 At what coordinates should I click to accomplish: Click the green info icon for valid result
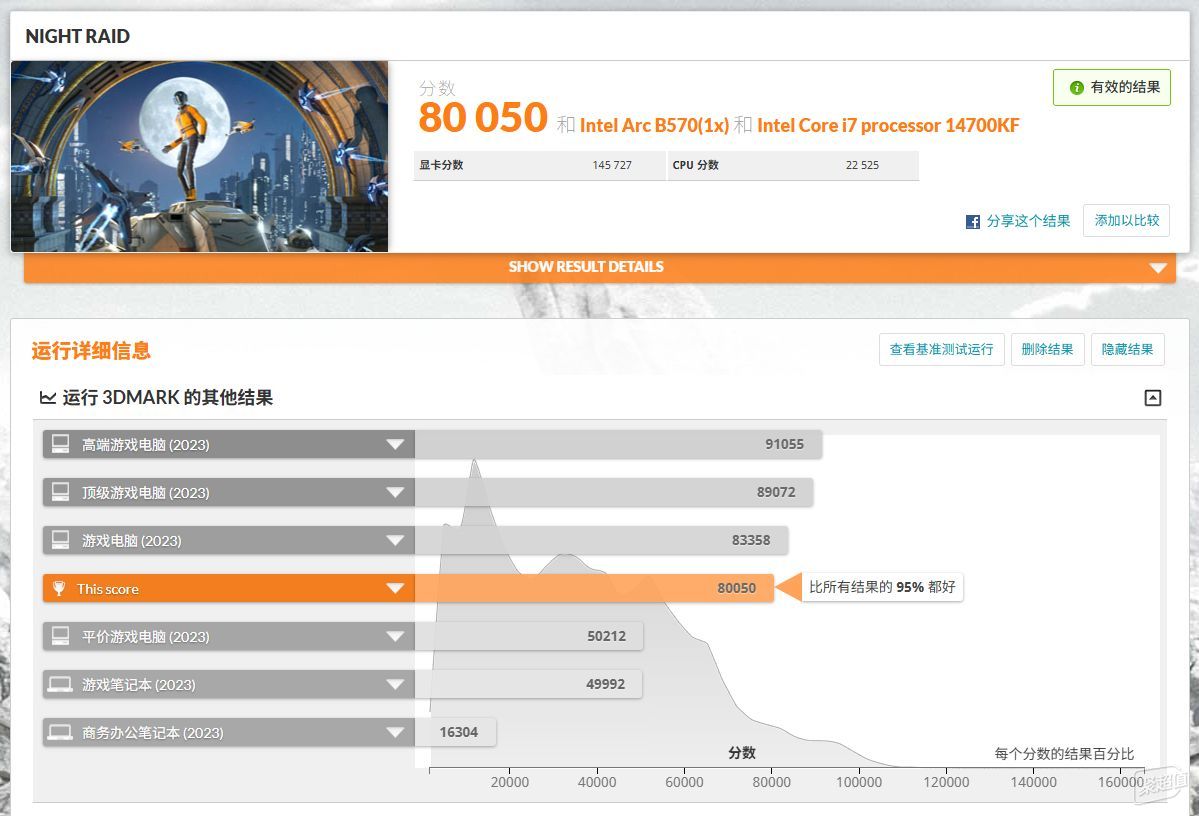pos(1077,88)
